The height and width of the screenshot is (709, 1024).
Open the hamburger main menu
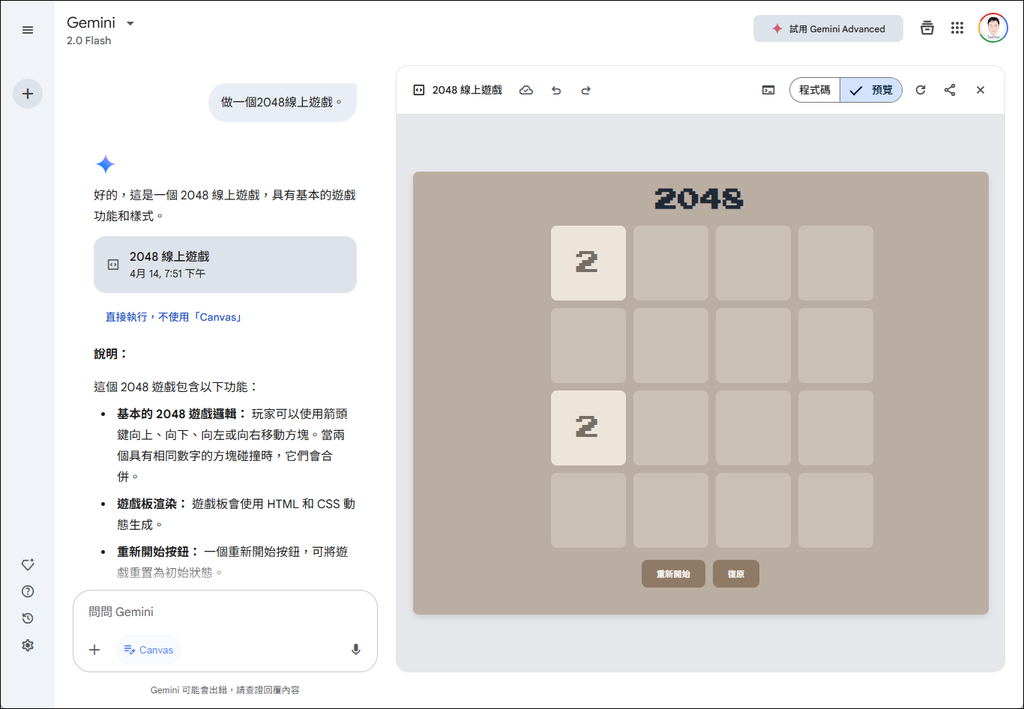(27, 30)
